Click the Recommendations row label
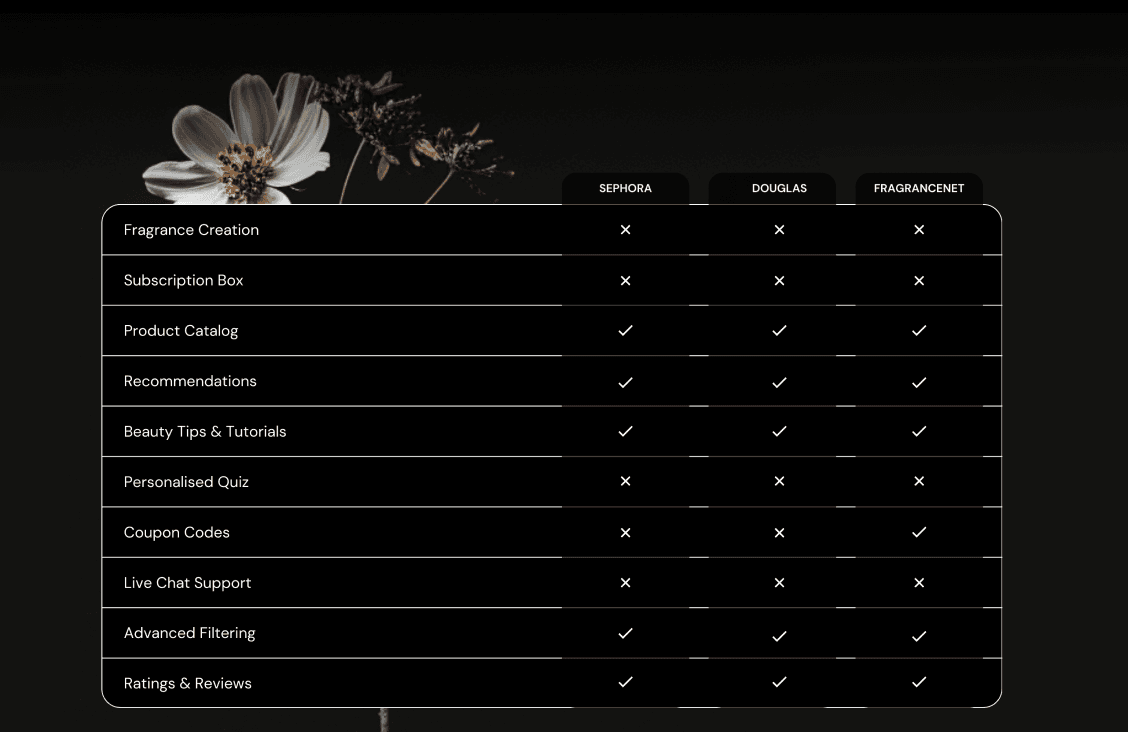The image size is (1128, 732). [190, 381]
